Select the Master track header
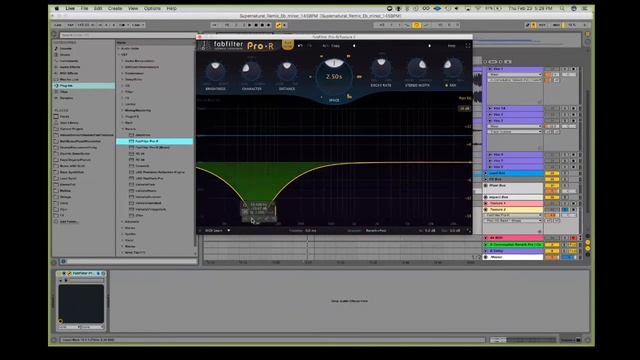The image size is (640, 360). tap(513, 258)
